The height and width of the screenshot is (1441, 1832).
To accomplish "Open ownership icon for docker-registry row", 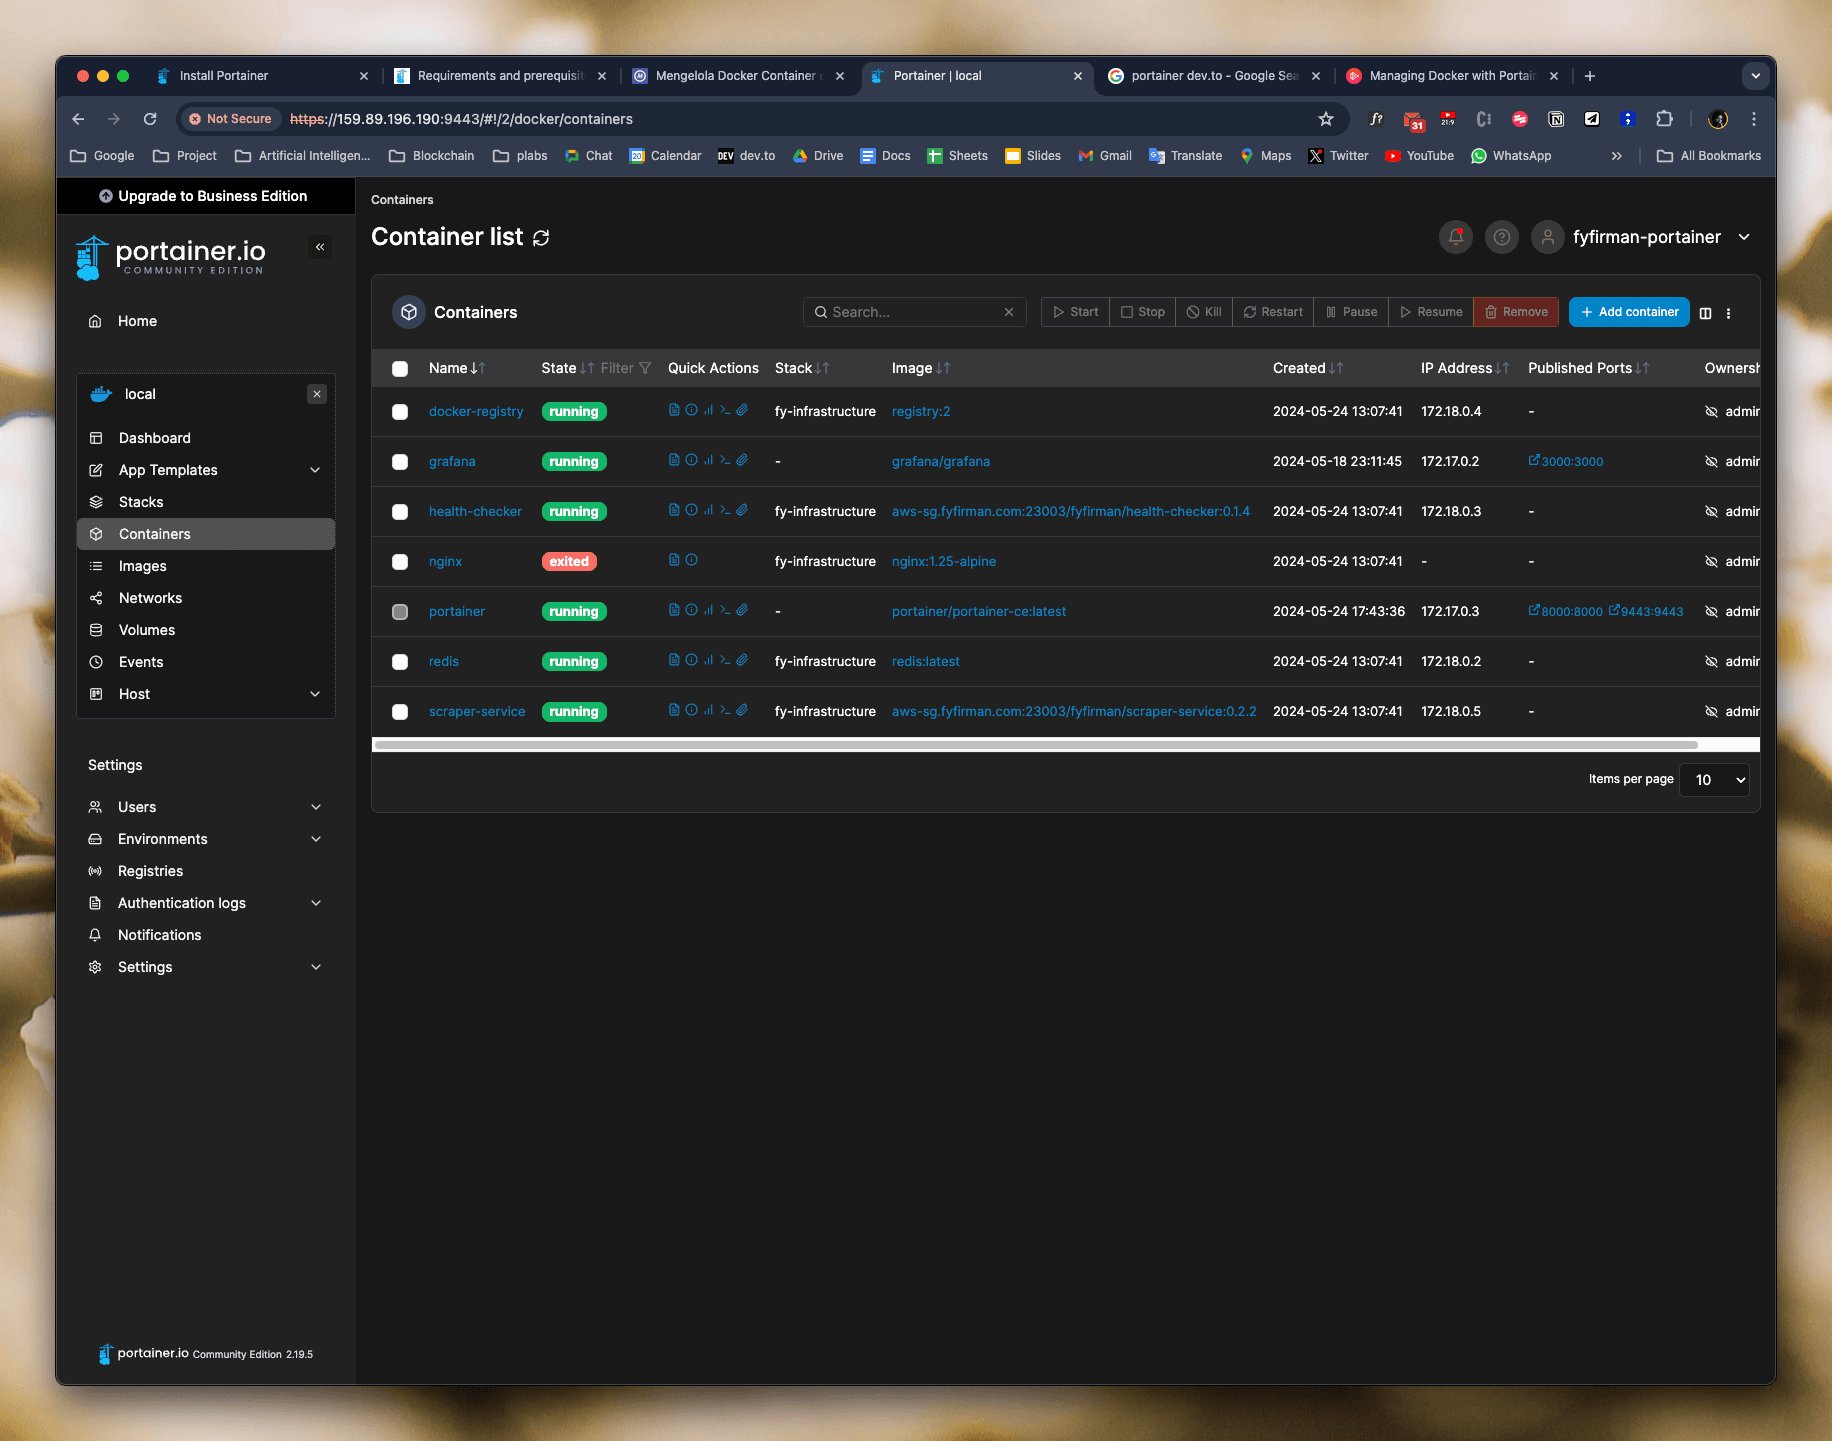I will click(1711, 411).
